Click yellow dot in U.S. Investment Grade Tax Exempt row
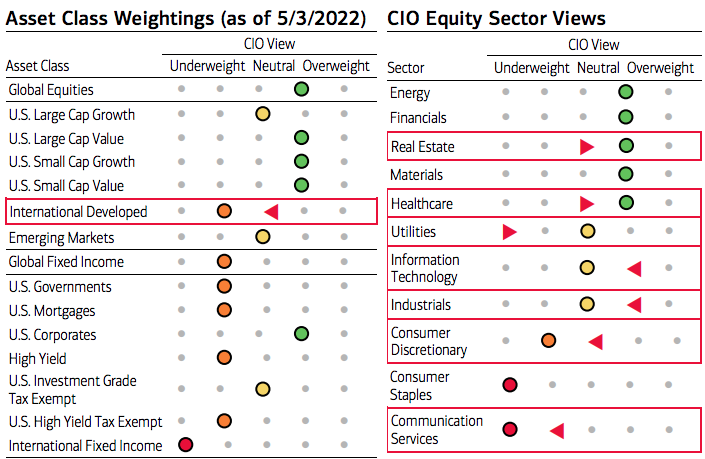705x459 pixels. point(263,389)
